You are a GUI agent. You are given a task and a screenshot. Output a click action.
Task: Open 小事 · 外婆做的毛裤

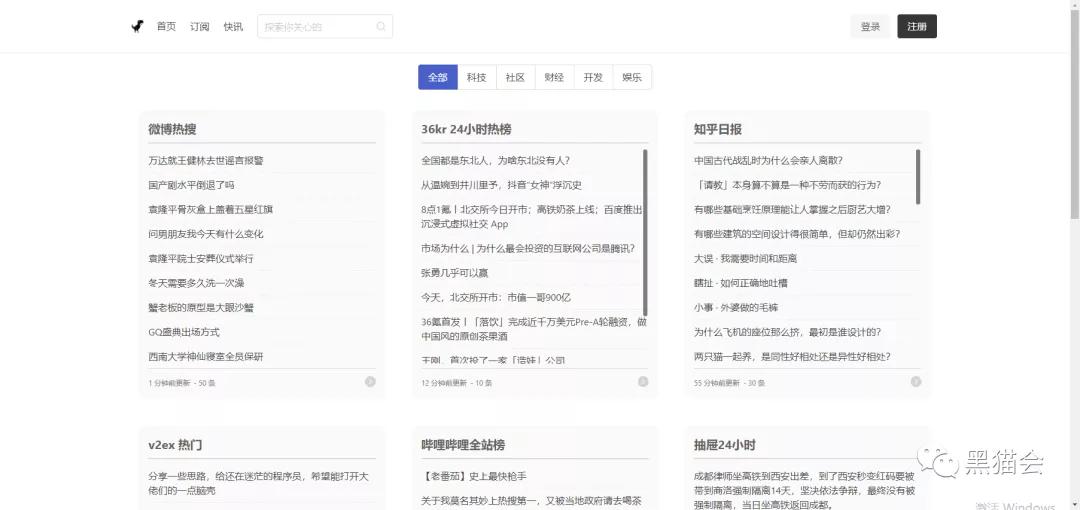click(736, 308)
